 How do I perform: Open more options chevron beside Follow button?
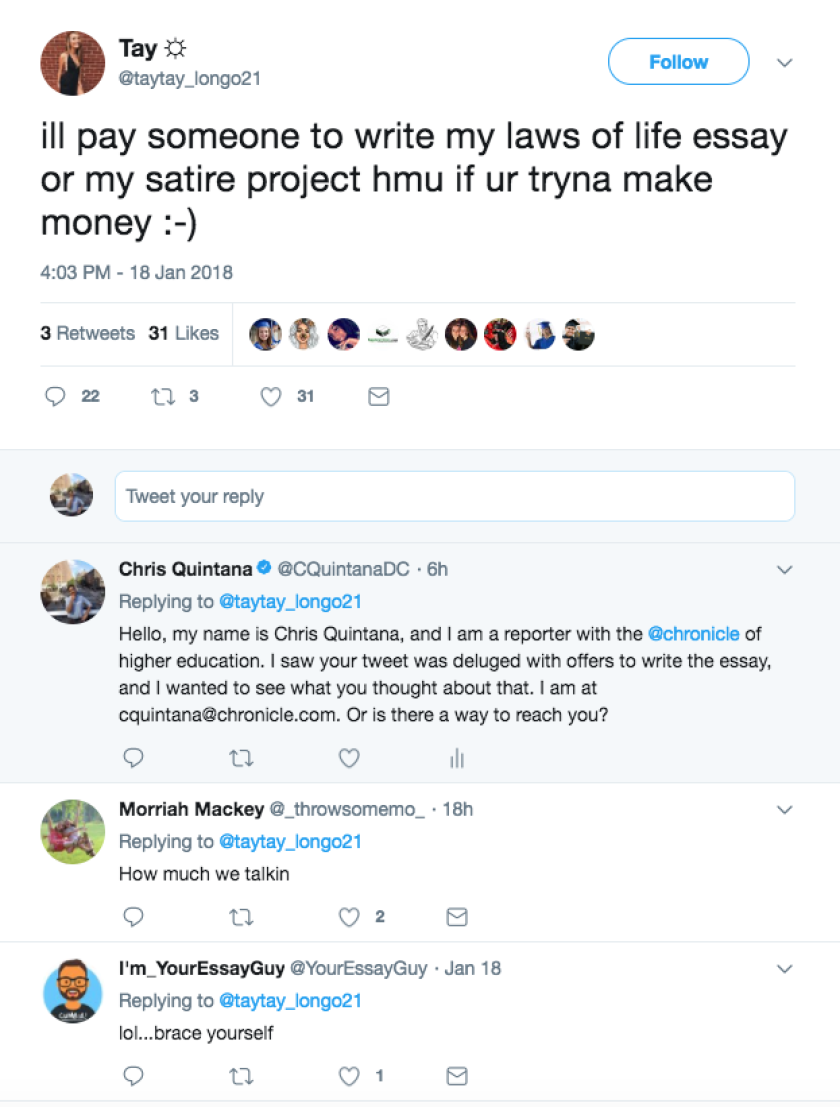pyautogui.click(x=785, y=63)
